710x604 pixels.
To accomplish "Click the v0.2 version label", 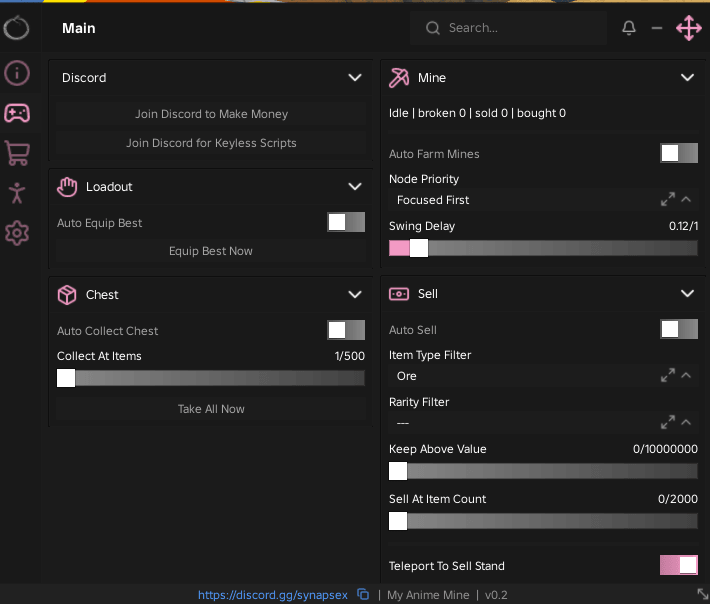I will (x=496, y=594).
